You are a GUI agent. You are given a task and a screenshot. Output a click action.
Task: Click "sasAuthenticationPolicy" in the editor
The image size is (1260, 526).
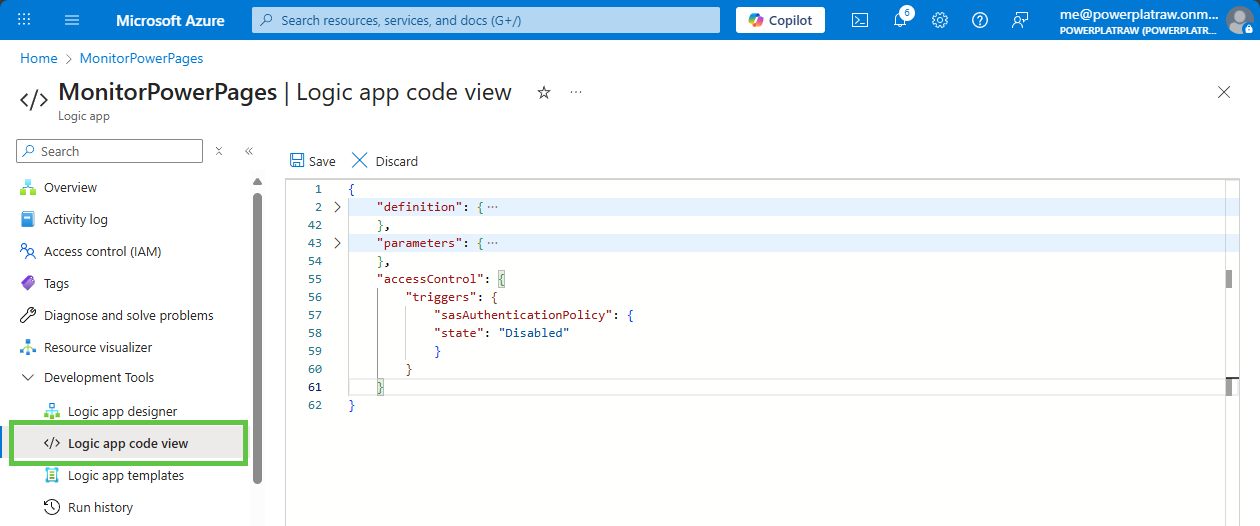(x=524, y=315)
